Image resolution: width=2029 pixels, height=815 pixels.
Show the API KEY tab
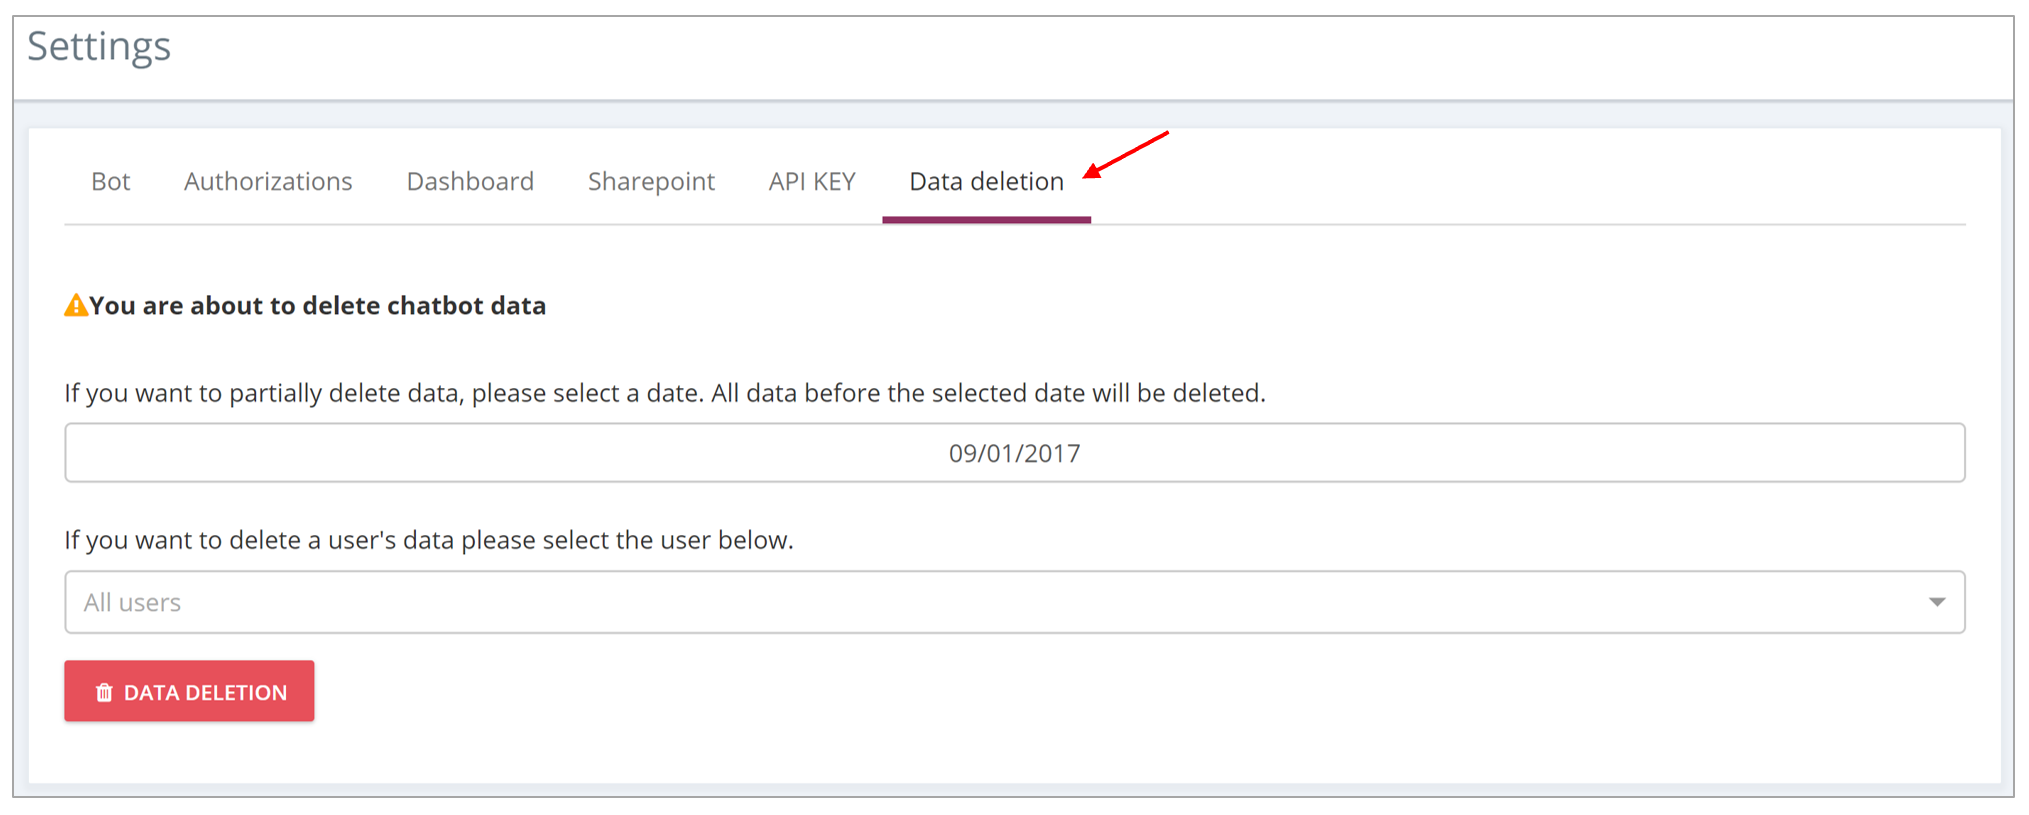(x=812, y=181)
